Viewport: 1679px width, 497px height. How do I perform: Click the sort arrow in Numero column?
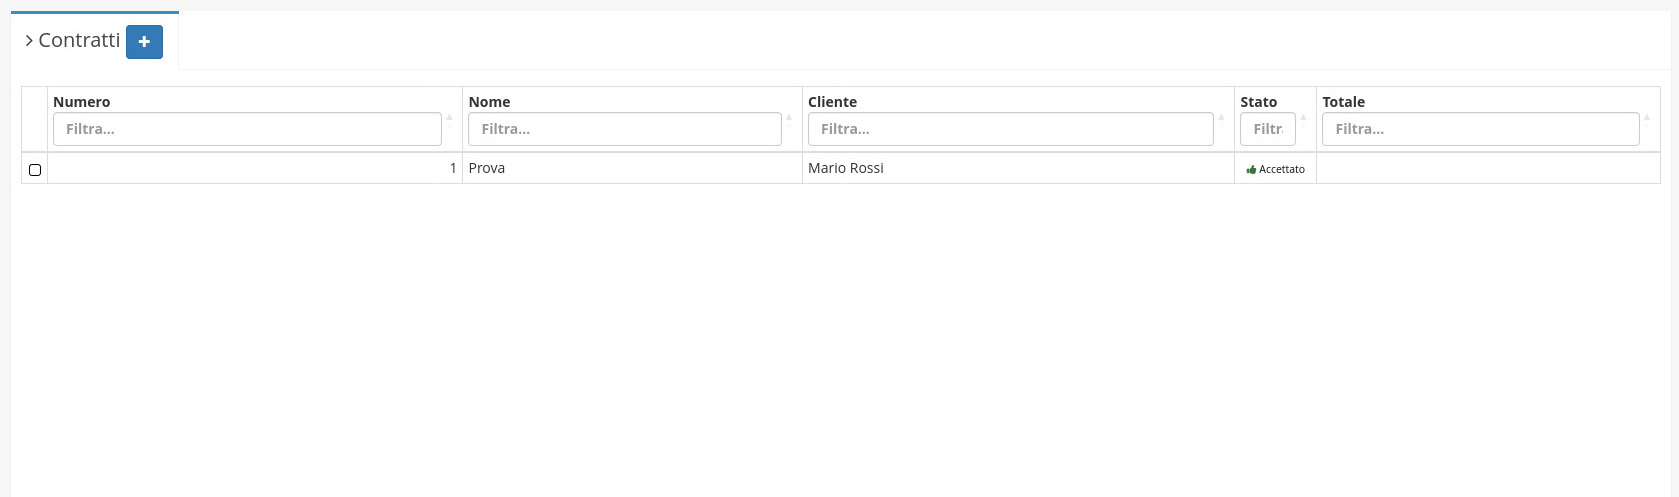pyautogui.click(x=449, y=118)
